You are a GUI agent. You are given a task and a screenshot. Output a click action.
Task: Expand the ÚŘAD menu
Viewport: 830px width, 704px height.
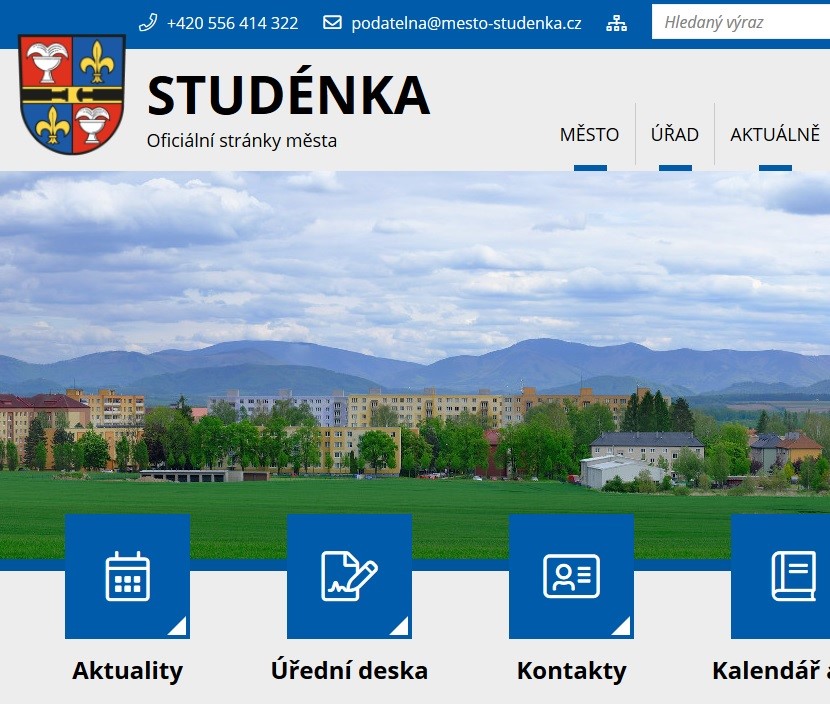(x=675, y=134)
